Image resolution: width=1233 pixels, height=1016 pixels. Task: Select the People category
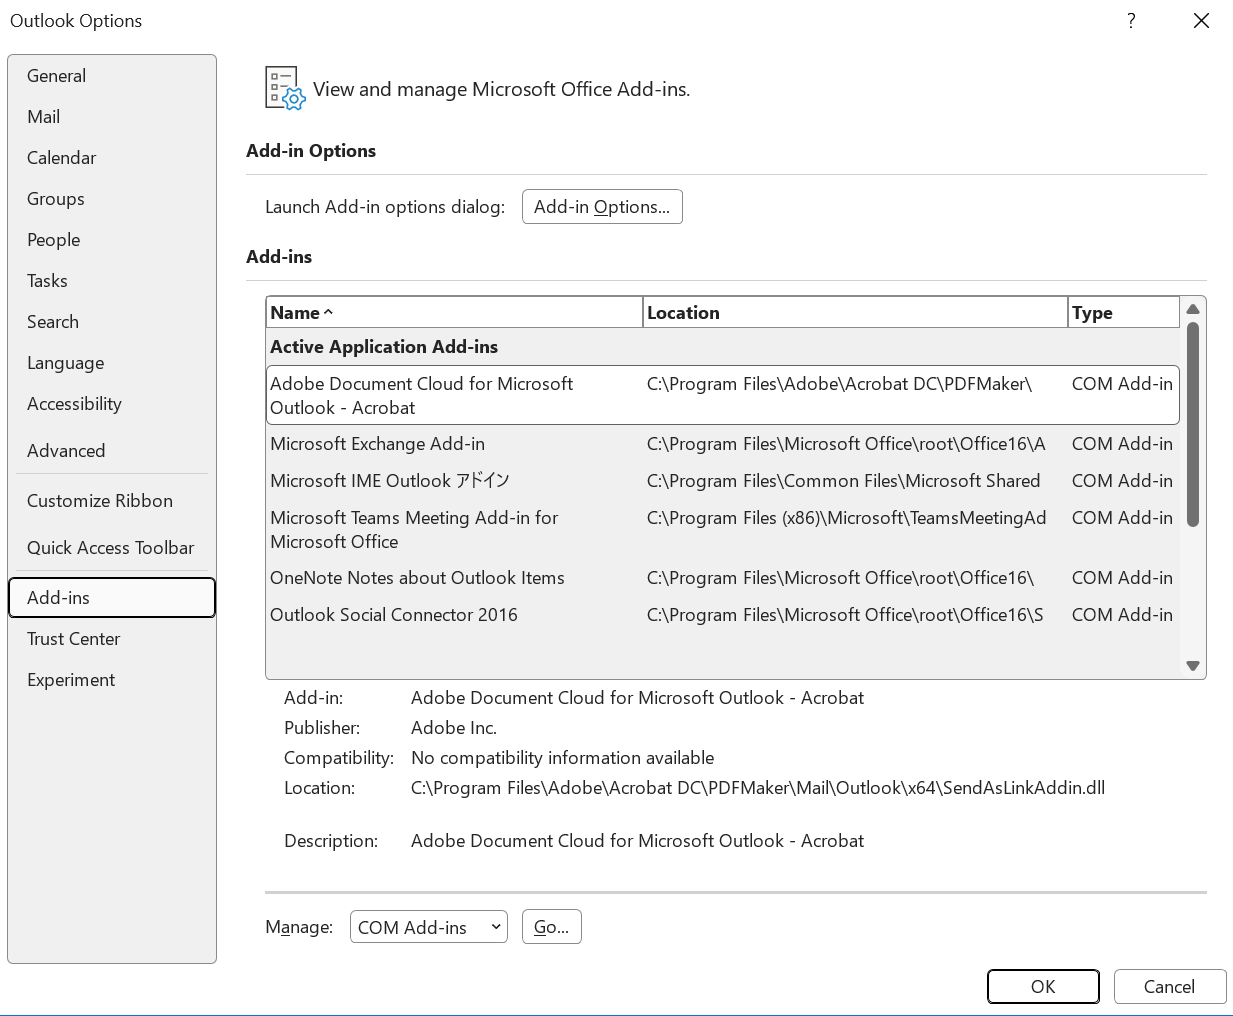[x=112, y=240]
